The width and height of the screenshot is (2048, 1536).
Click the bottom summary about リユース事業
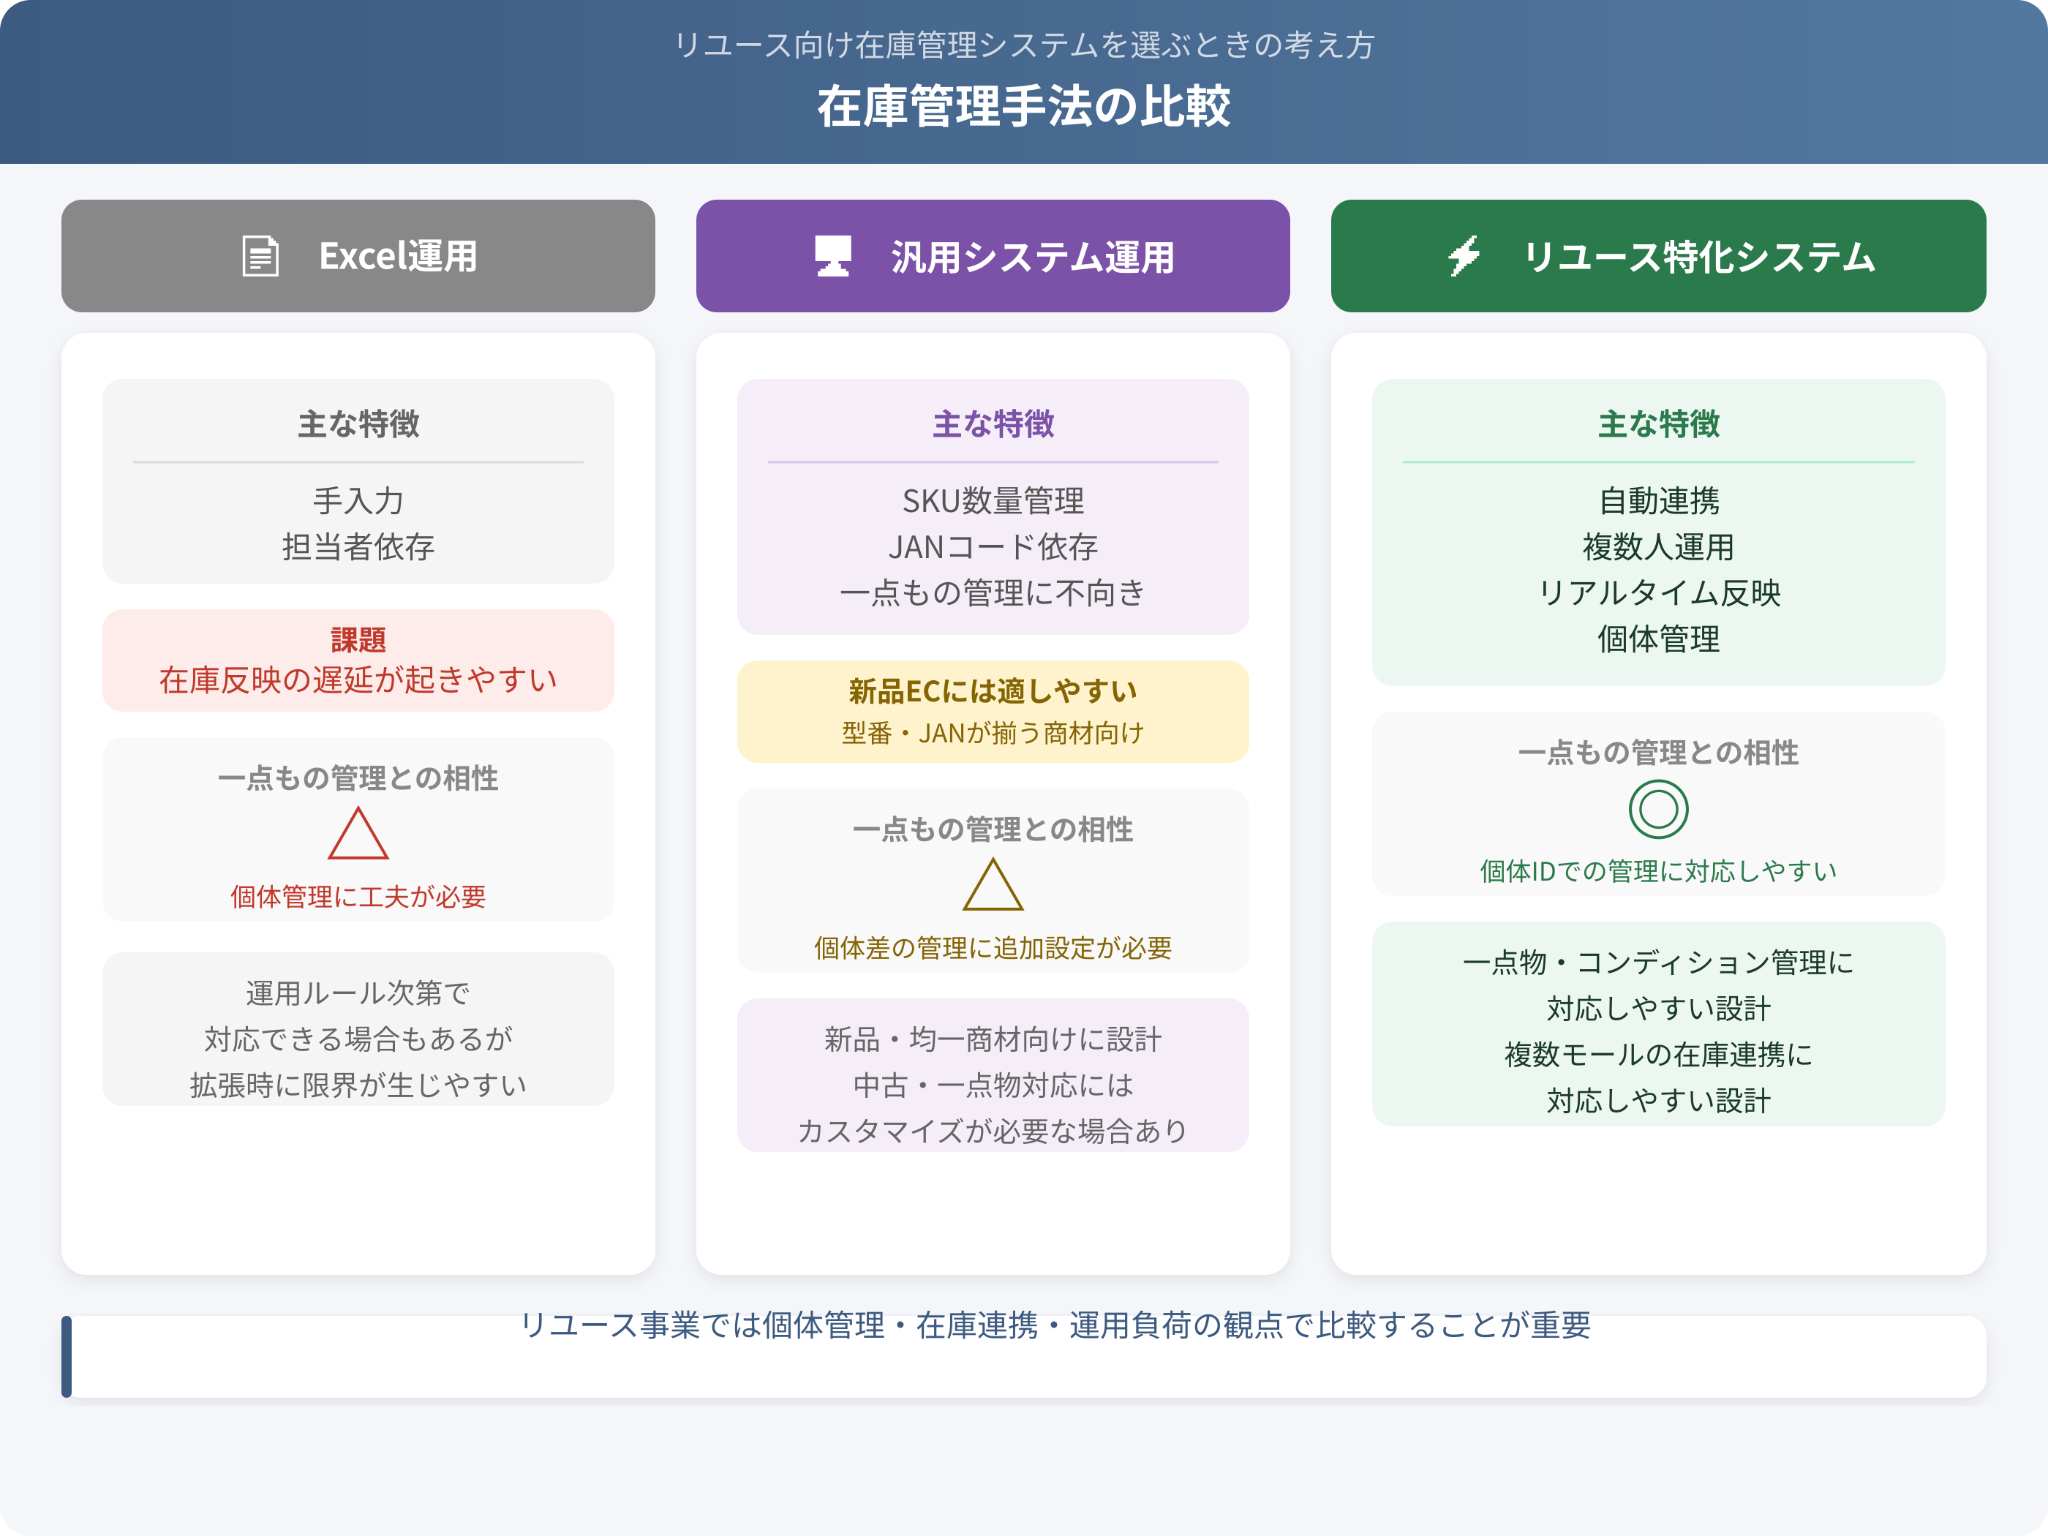point(1055,1325)
